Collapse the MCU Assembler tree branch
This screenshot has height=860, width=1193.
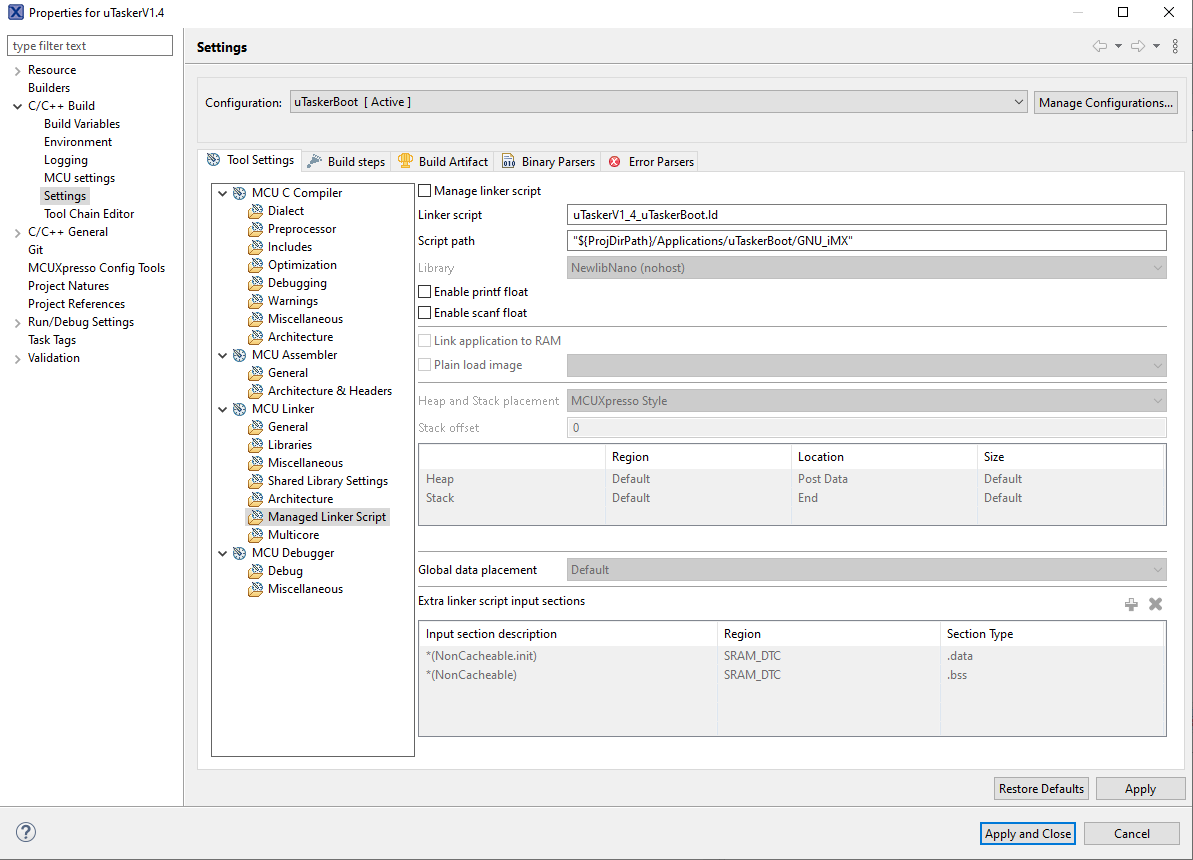point(222,354)
